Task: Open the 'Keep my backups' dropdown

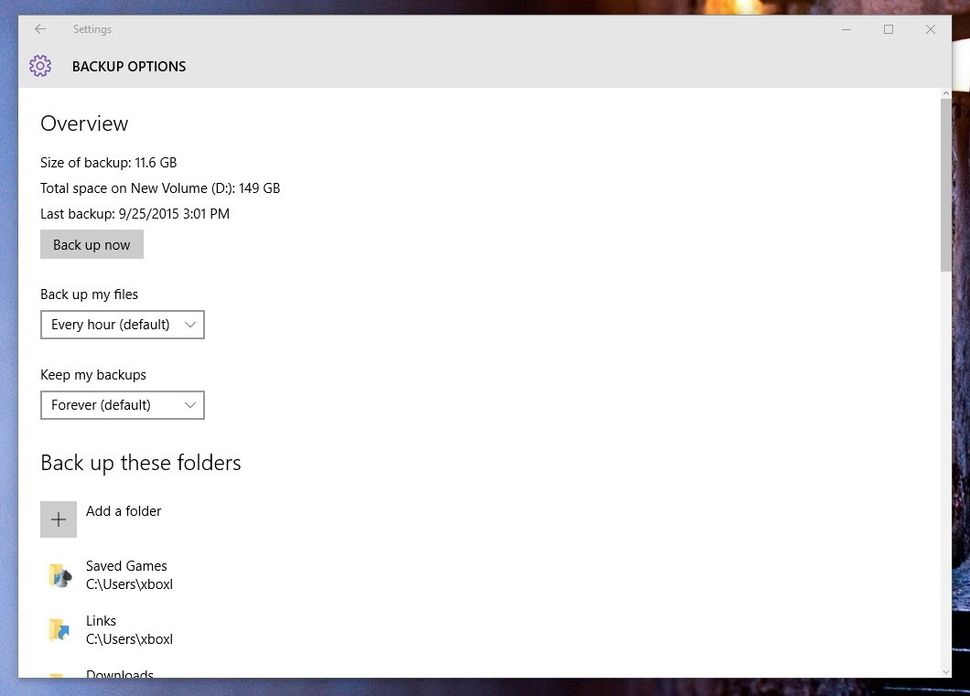Action: click(x=122, y=405)
